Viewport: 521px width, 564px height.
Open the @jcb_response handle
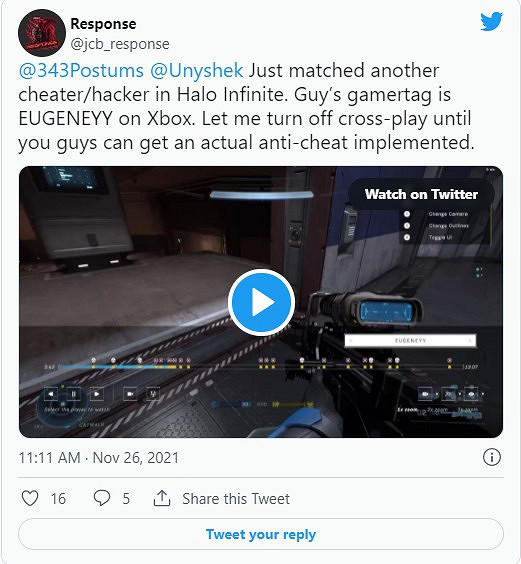pos(120,44)
